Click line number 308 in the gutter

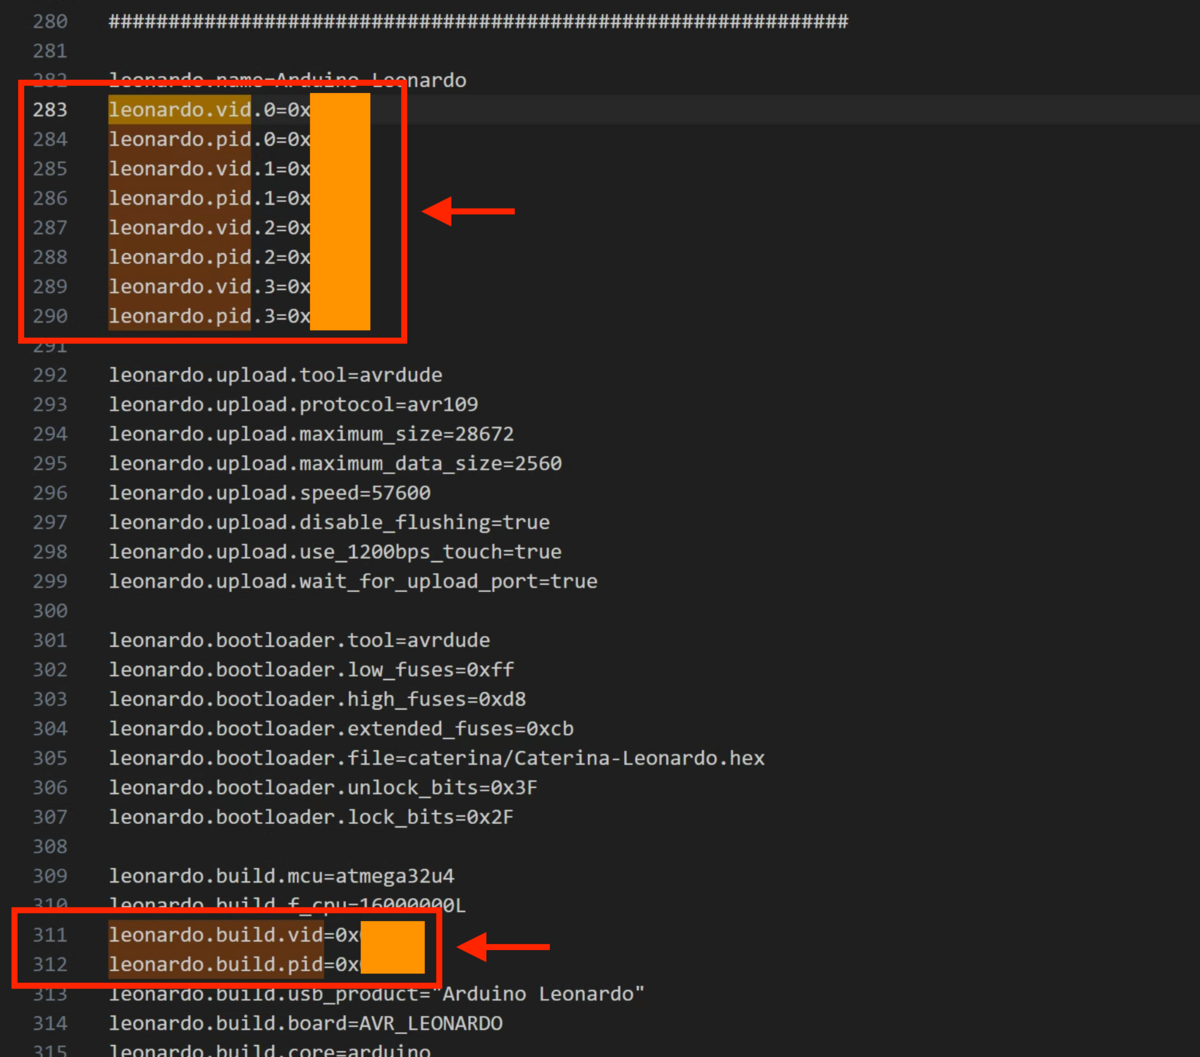50,847
